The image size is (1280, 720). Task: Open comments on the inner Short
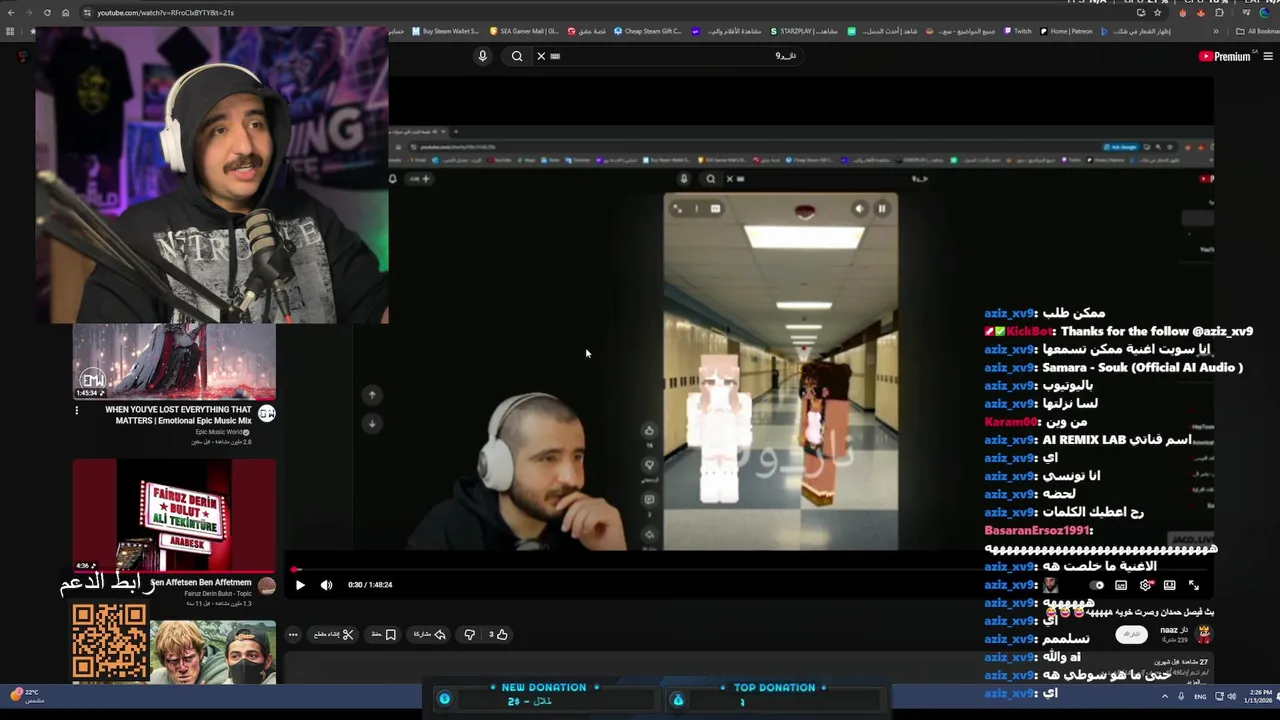(x=649, y=499)
